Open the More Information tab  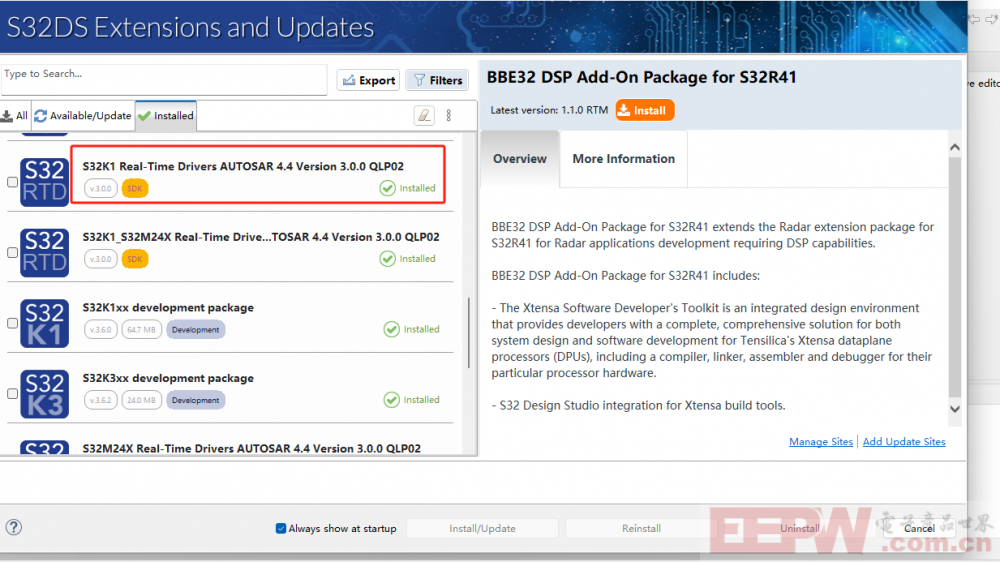[623, 159]
